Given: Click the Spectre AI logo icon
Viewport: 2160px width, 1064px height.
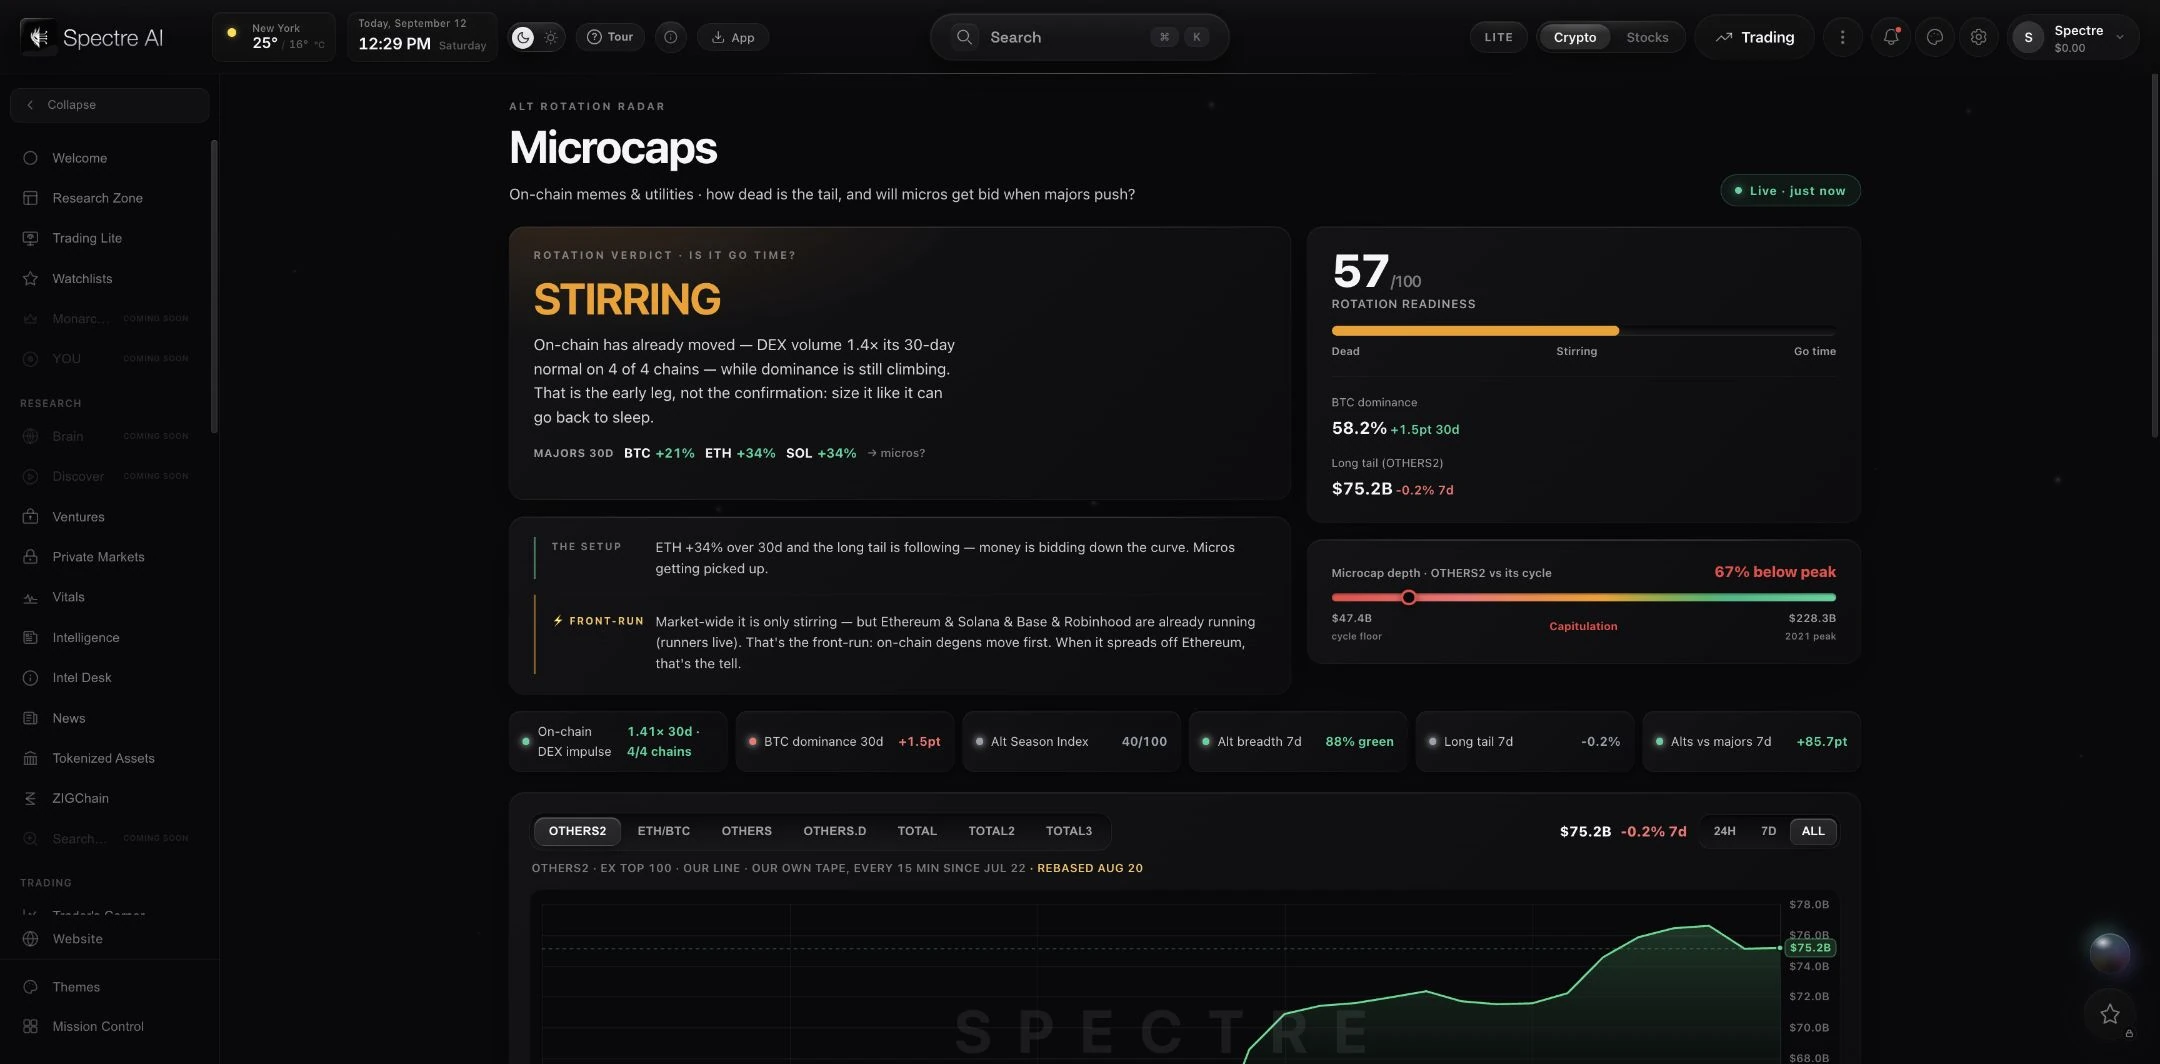Looking at the screenshot, I should (39, 37).
